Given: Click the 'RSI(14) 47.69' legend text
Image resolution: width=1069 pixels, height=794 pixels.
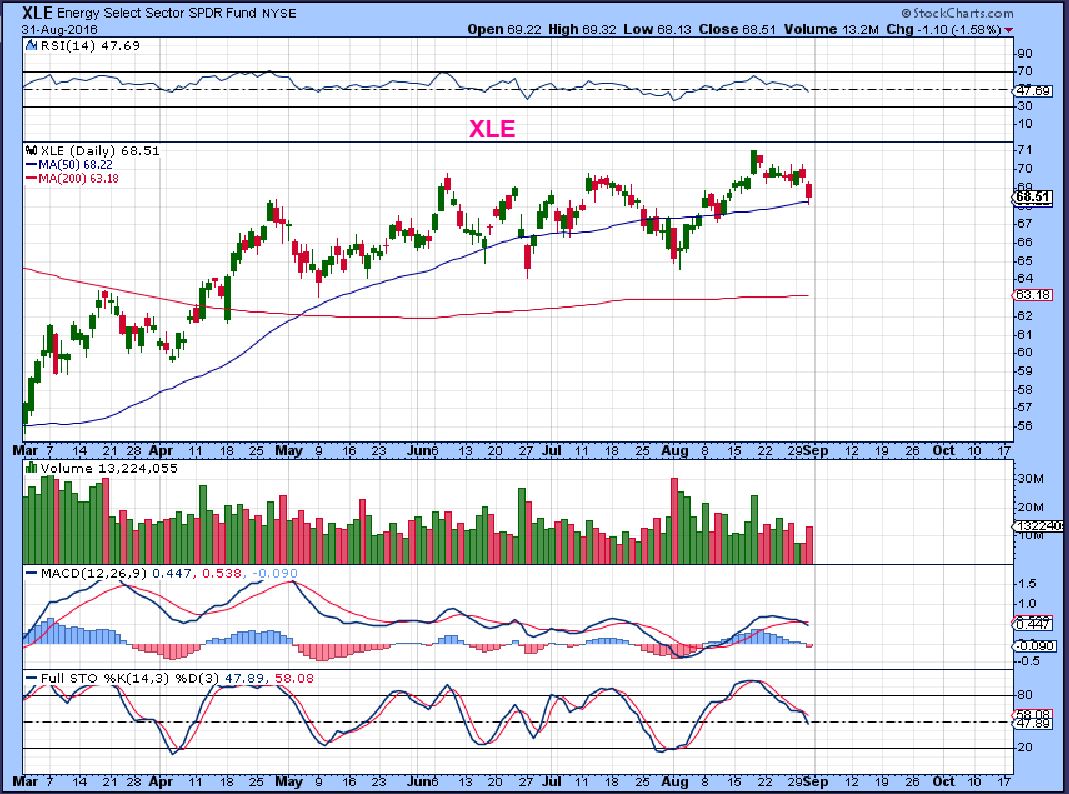Looking at the screenshot, I should pyautogui.click(x=90, y=46).
